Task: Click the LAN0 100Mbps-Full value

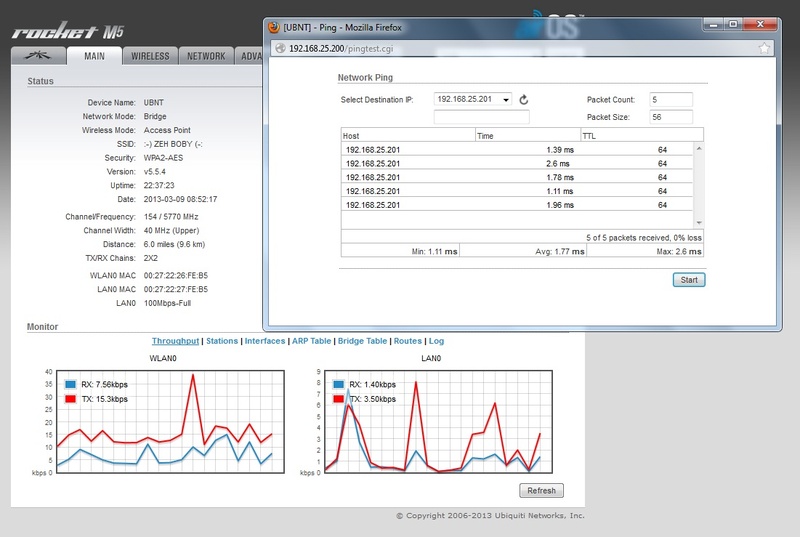Action: tap(167, 303)
